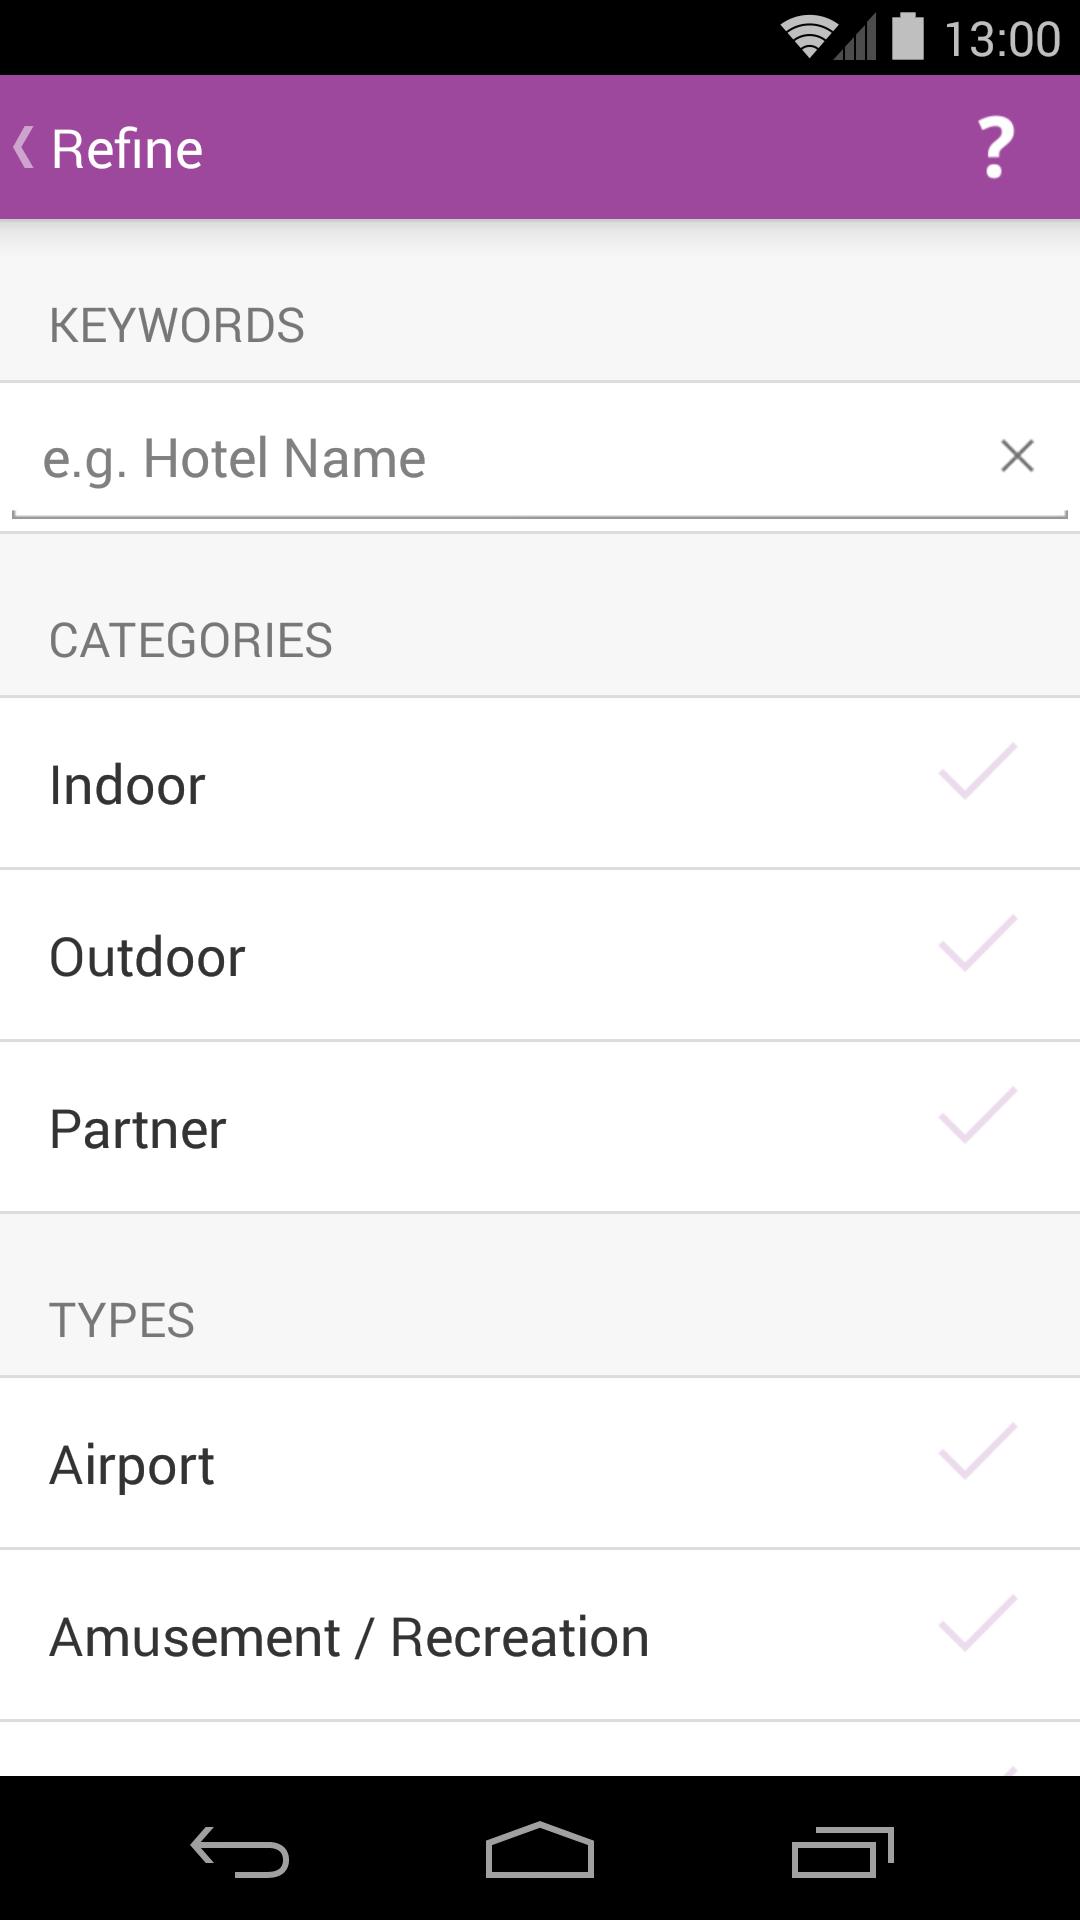The image size is (1080, 1920).
Task: Toggle the Indoor category checkmark
Action: (x=977, y=772)
